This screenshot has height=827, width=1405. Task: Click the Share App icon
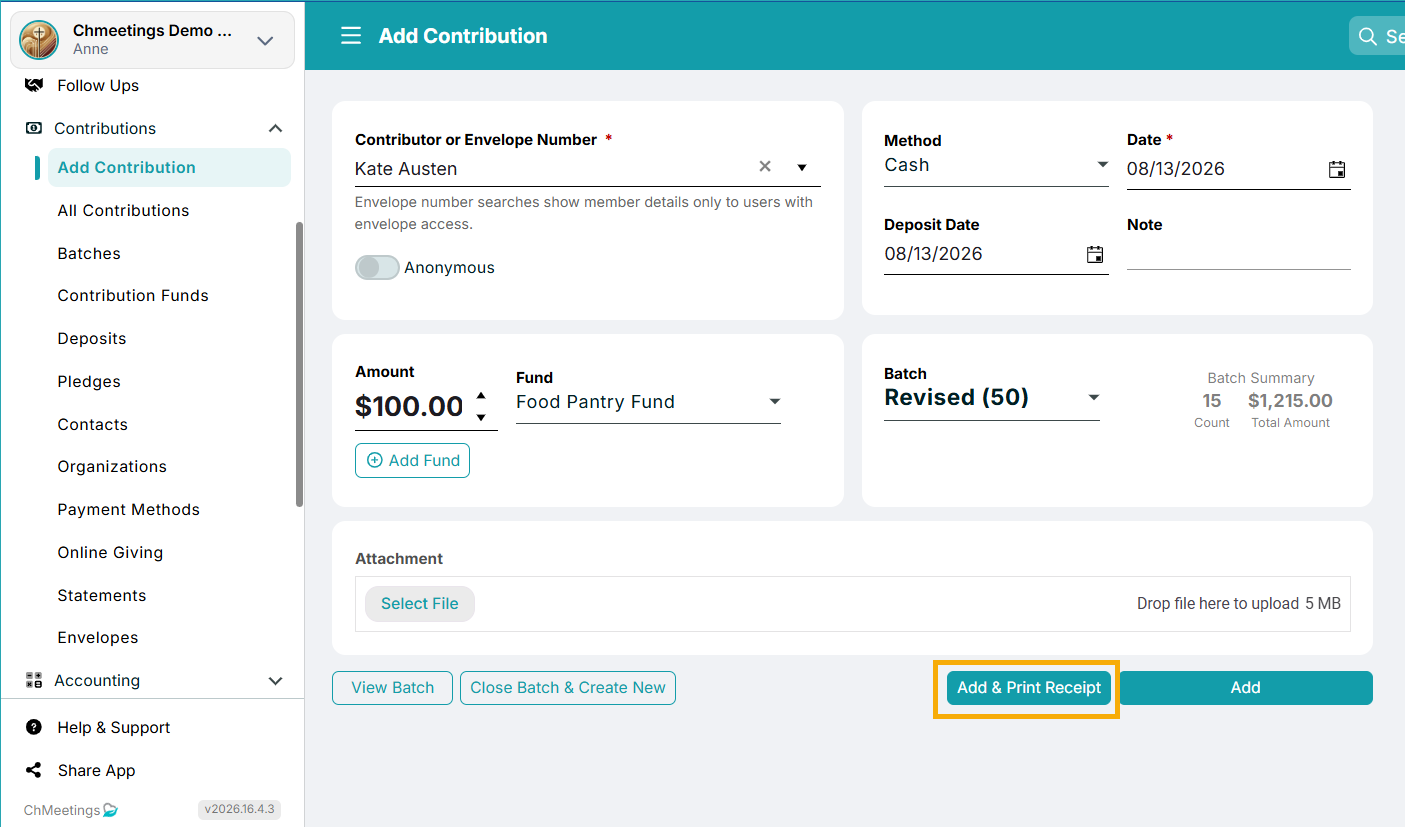coord(34,770)
